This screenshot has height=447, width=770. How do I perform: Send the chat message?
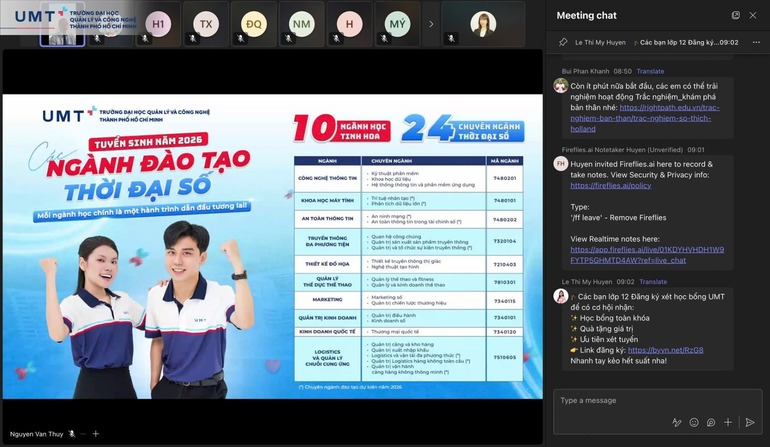[x=750, y=423]
